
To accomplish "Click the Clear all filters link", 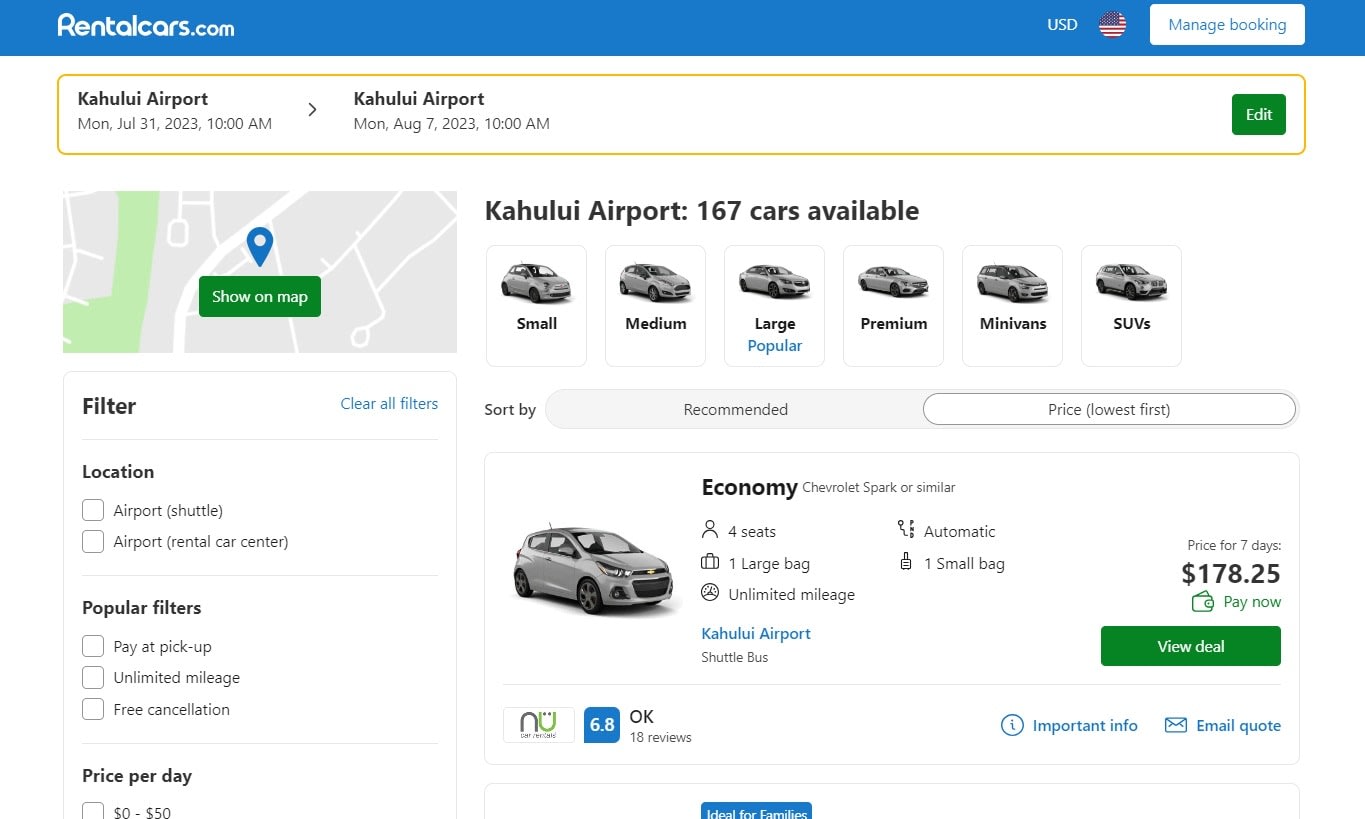I will [x=389, y=403].
